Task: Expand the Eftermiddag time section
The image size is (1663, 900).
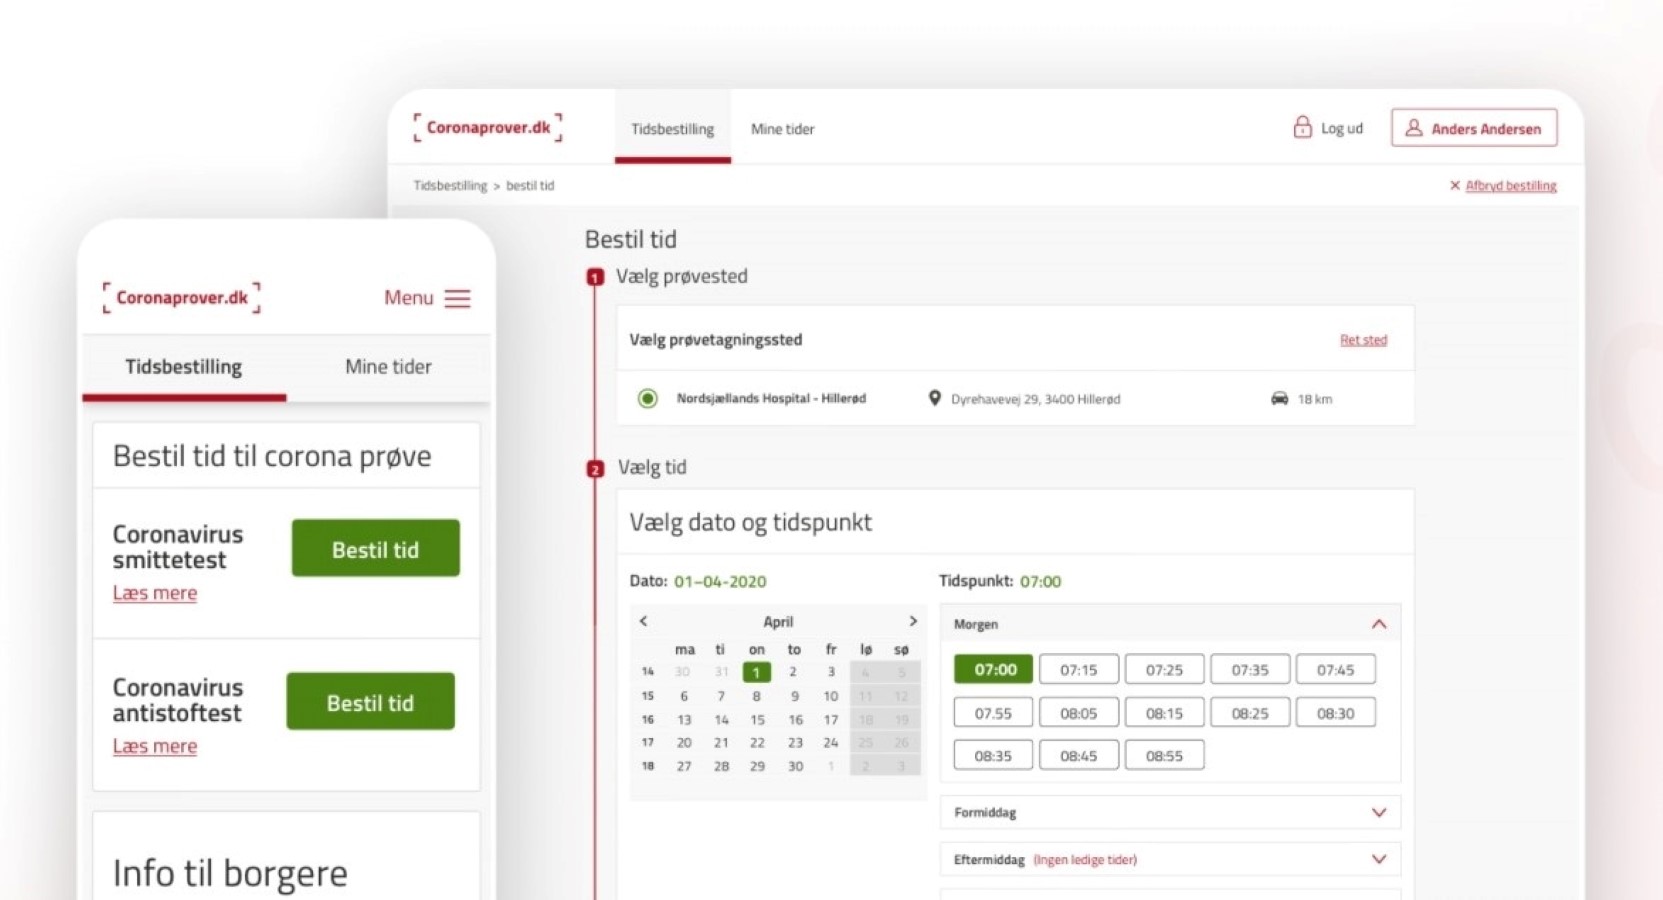Action: coord(1378,859)
